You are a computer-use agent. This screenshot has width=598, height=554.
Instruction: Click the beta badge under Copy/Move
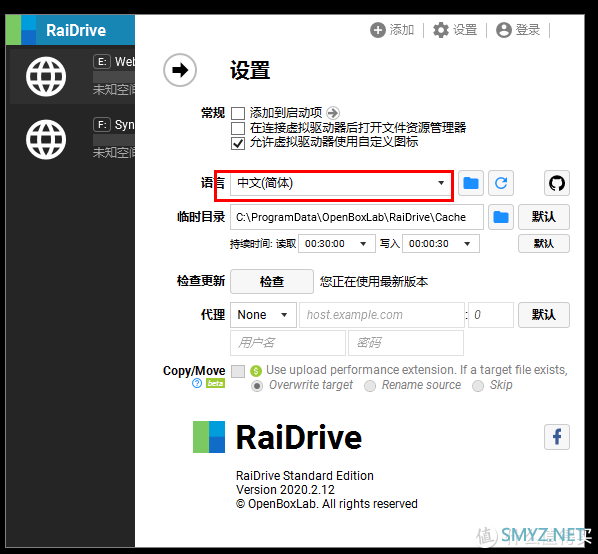(x=215, y=383)
